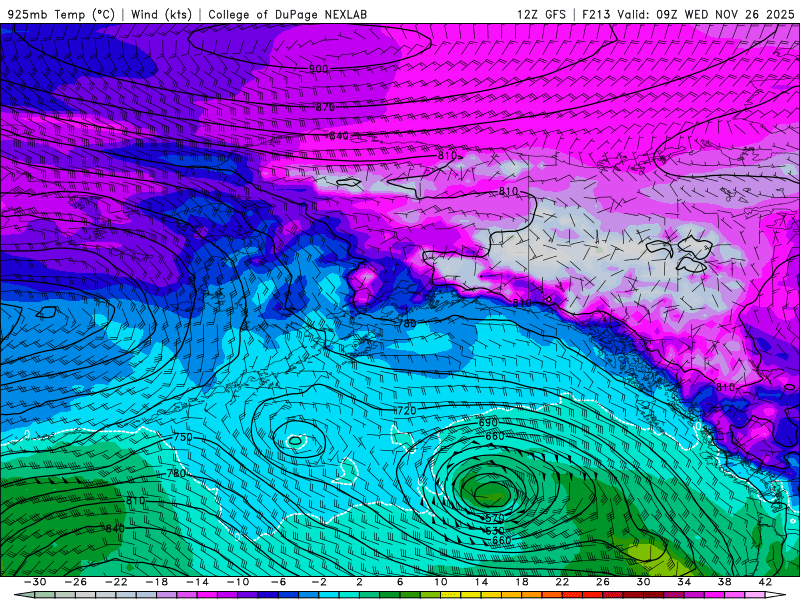Select the 42 tick label on the color bar
The image size is (800, 600).
(x=765, y=582)
